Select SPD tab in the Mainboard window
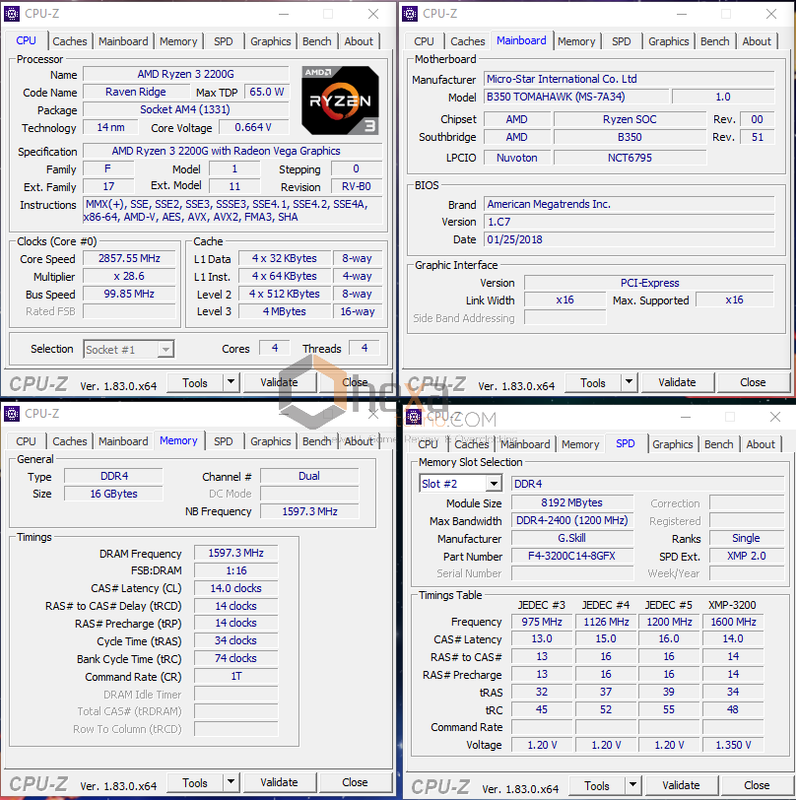Screen dimensions: 796x800 (x=621, y=41)
